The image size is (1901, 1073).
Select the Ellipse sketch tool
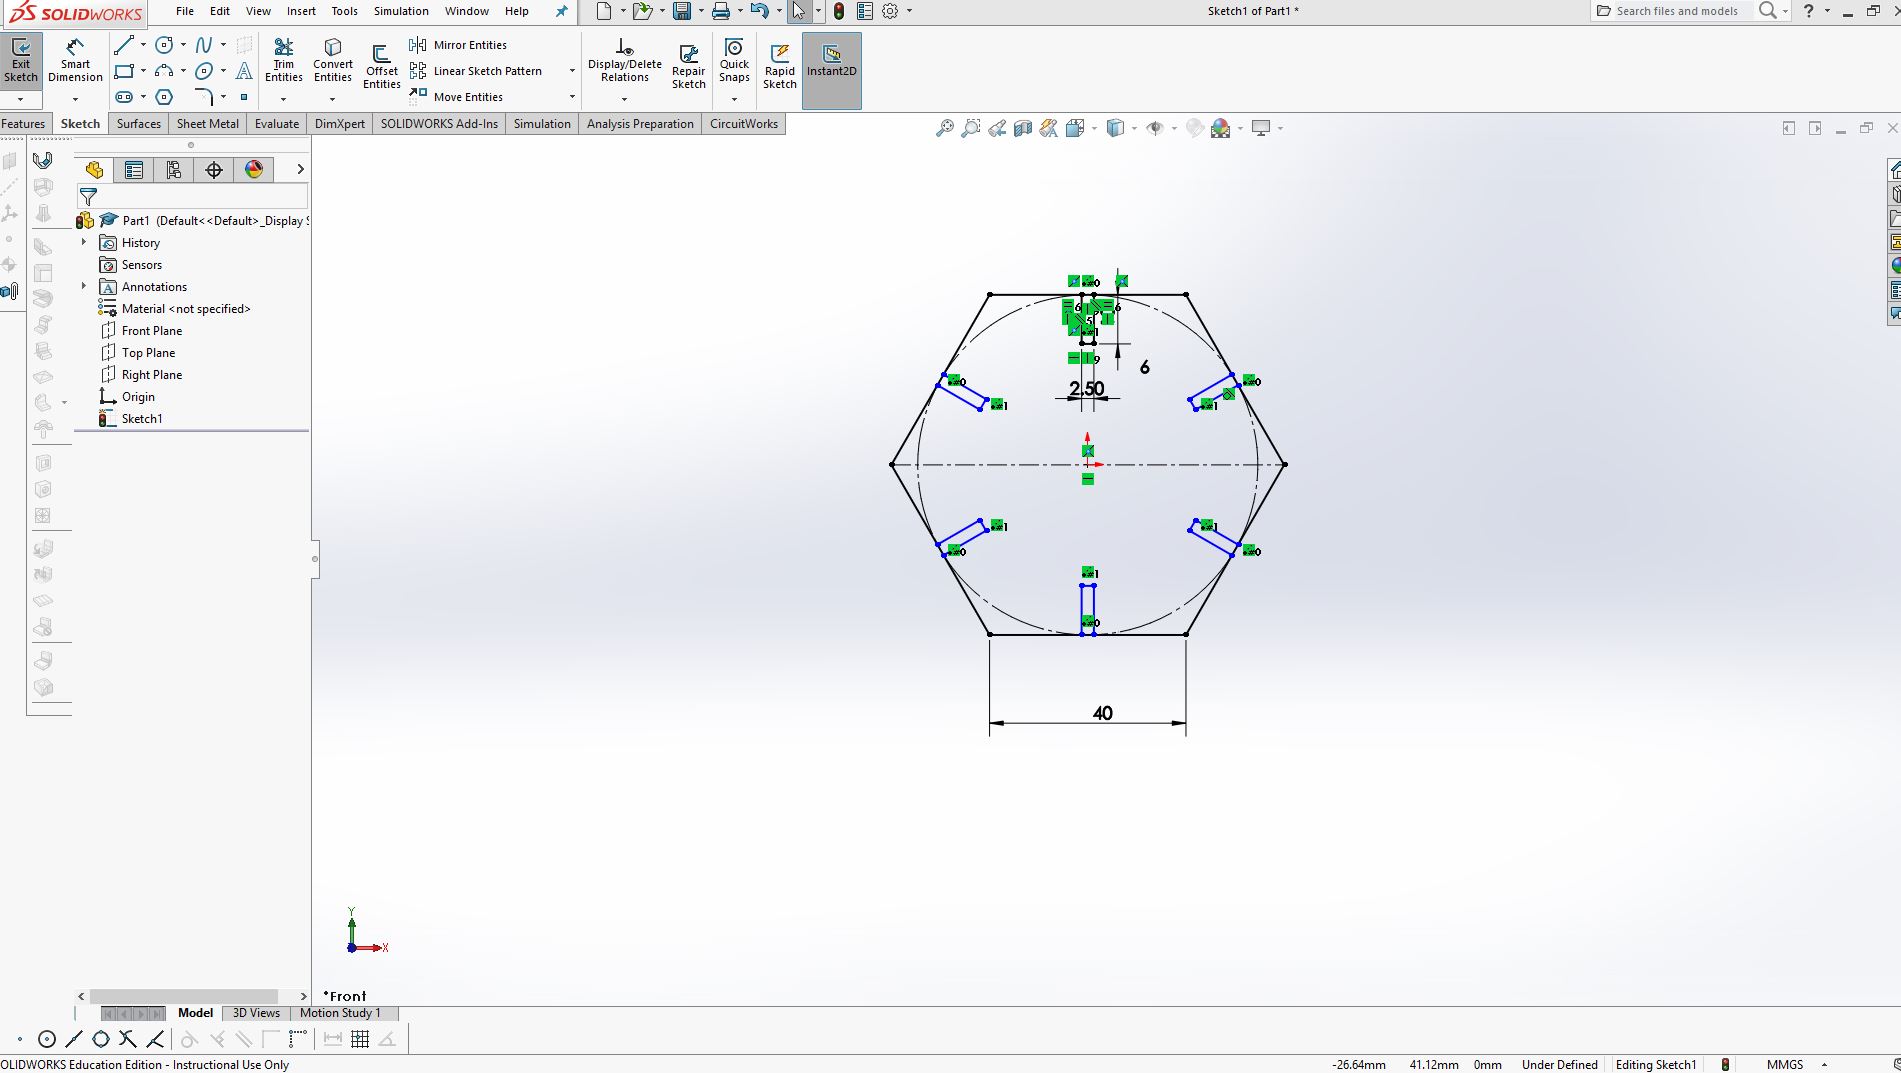click(x=204, y=71)
